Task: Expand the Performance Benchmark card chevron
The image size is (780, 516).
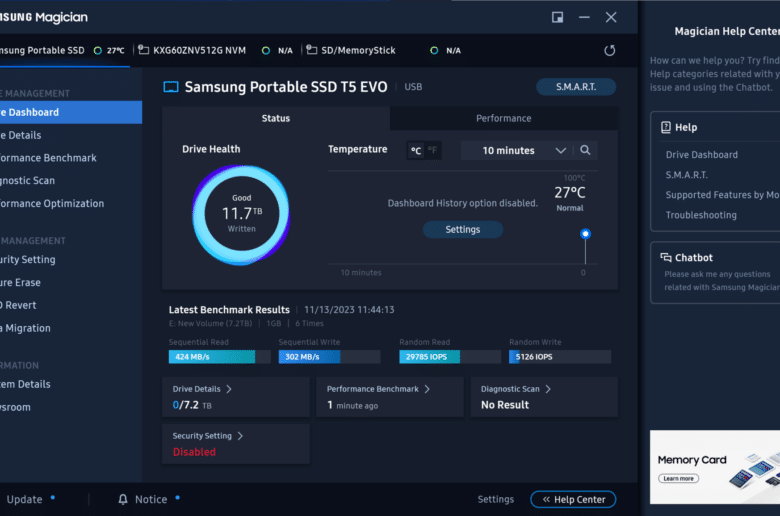Action: pos(427,389)
